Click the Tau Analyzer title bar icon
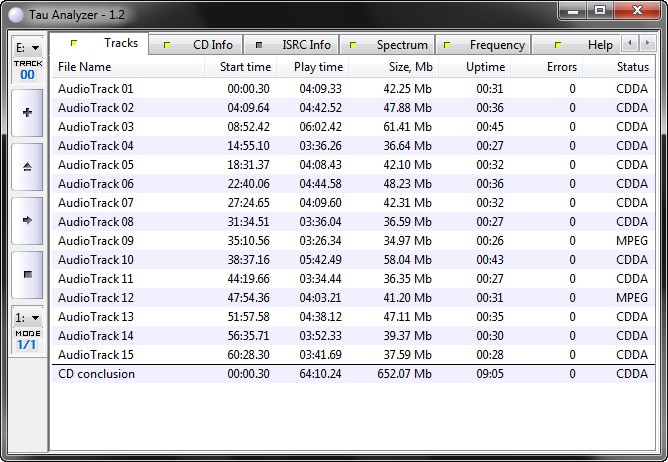 (16, 15)
